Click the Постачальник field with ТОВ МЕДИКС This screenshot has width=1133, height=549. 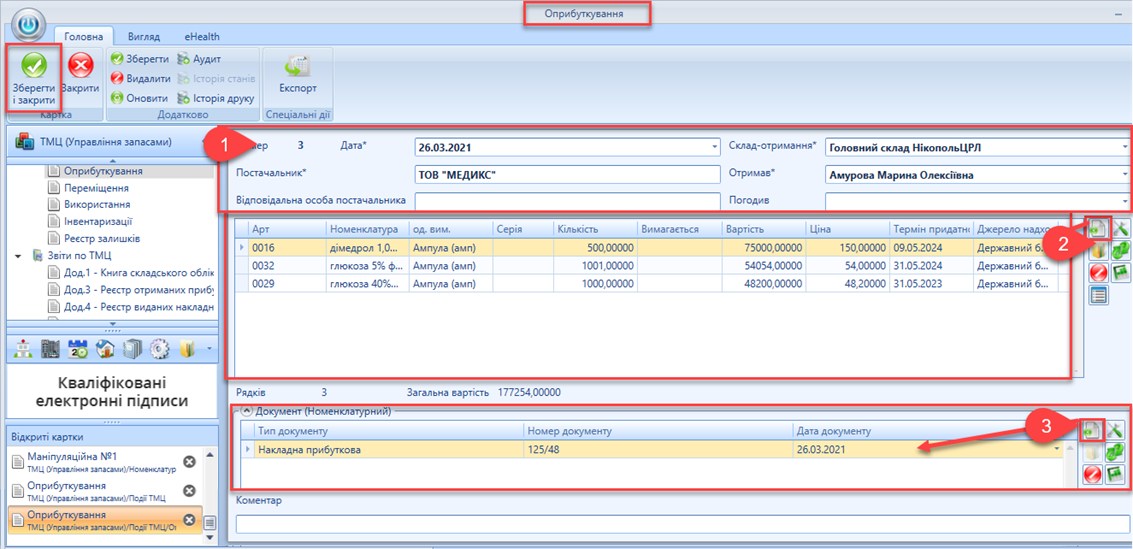coord(568,174)
